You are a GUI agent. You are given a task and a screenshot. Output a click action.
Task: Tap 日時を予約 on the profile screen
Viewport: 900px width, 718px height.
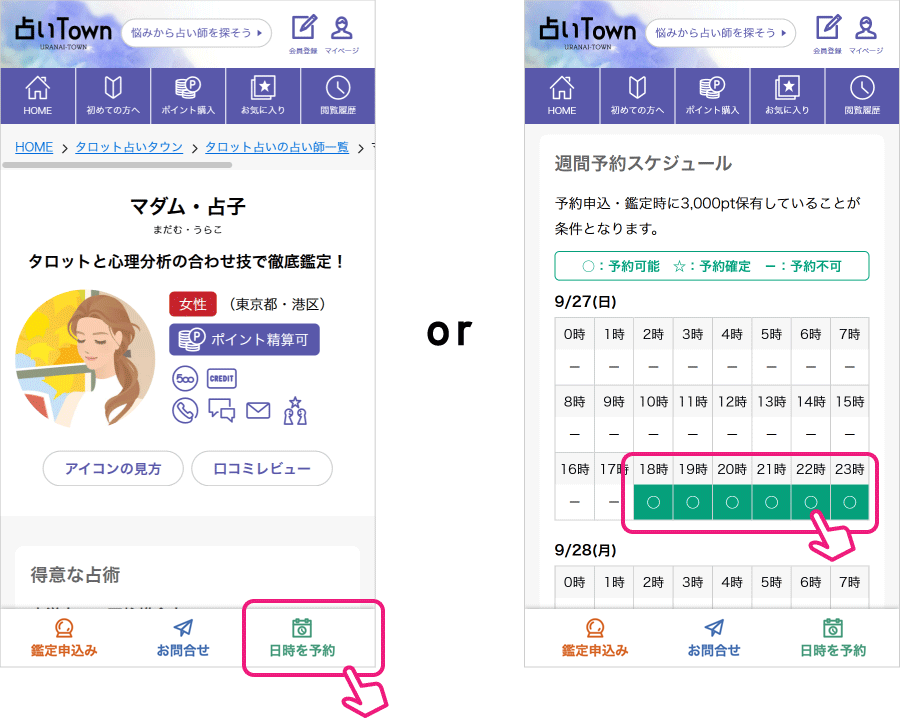(302, 637)
